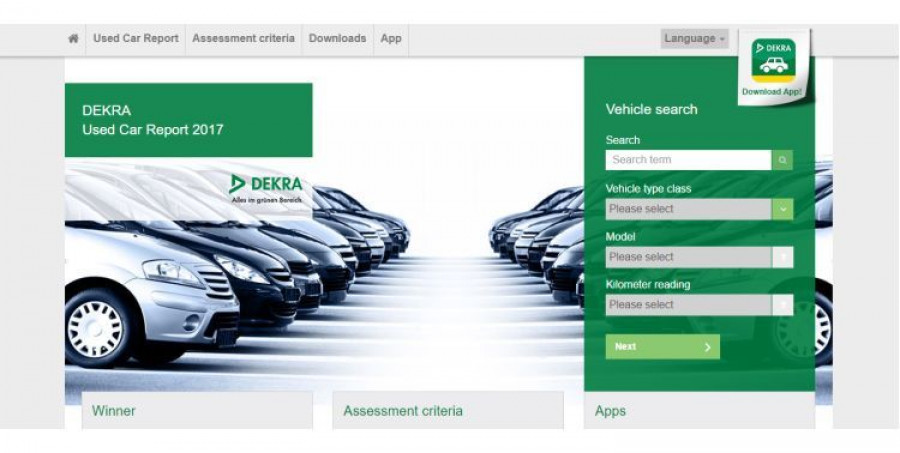The width and height of the screenshot is (900, 453).
Task: Click the Download App! label
Action: pyautogui.click(x=772, y=92)
